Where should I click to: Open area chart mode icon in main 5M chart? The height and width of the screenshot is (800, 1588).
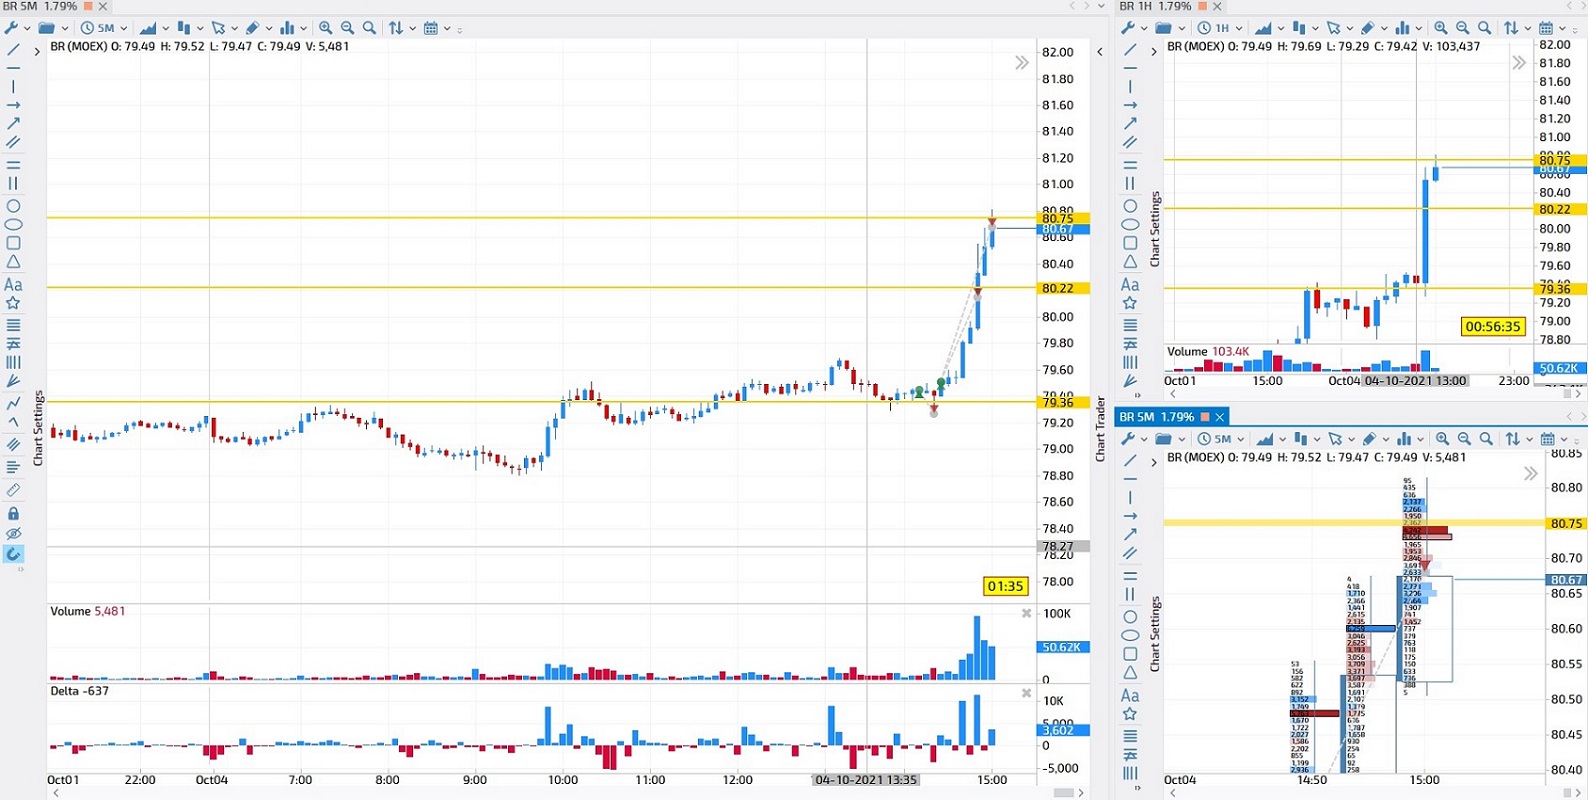tap(148, 28)
